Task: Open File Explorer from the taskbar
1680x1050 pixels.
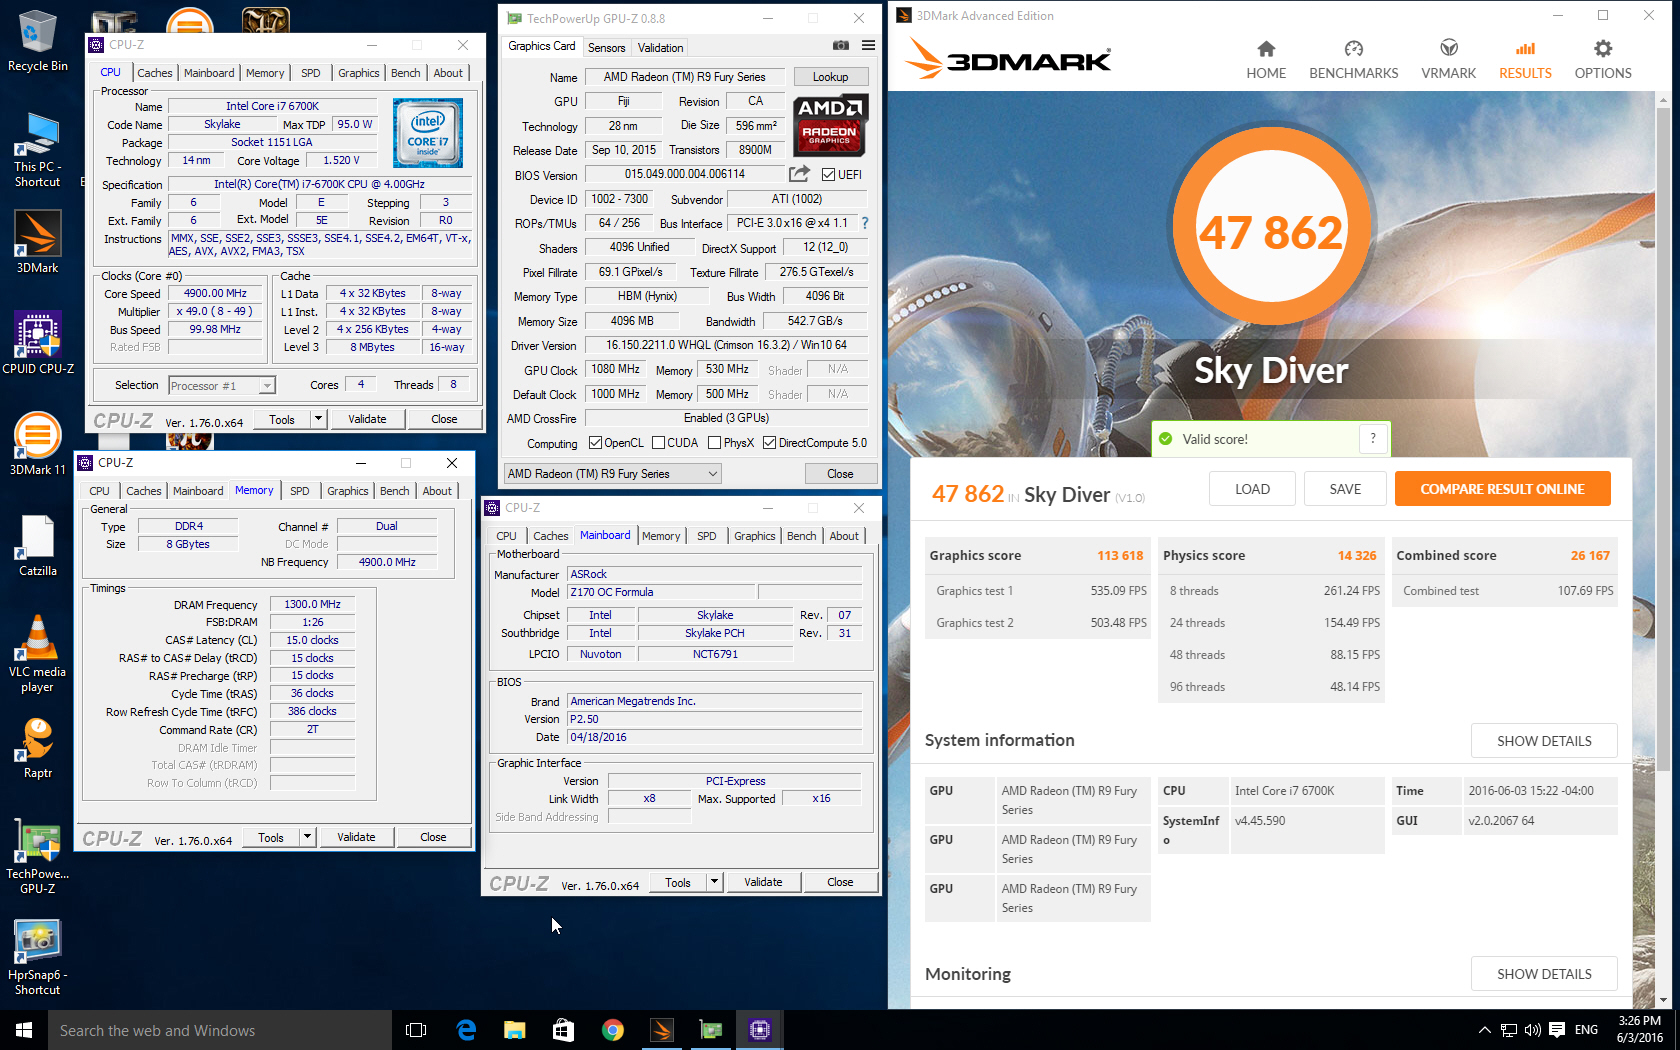Action: (x=514, y=1030)
